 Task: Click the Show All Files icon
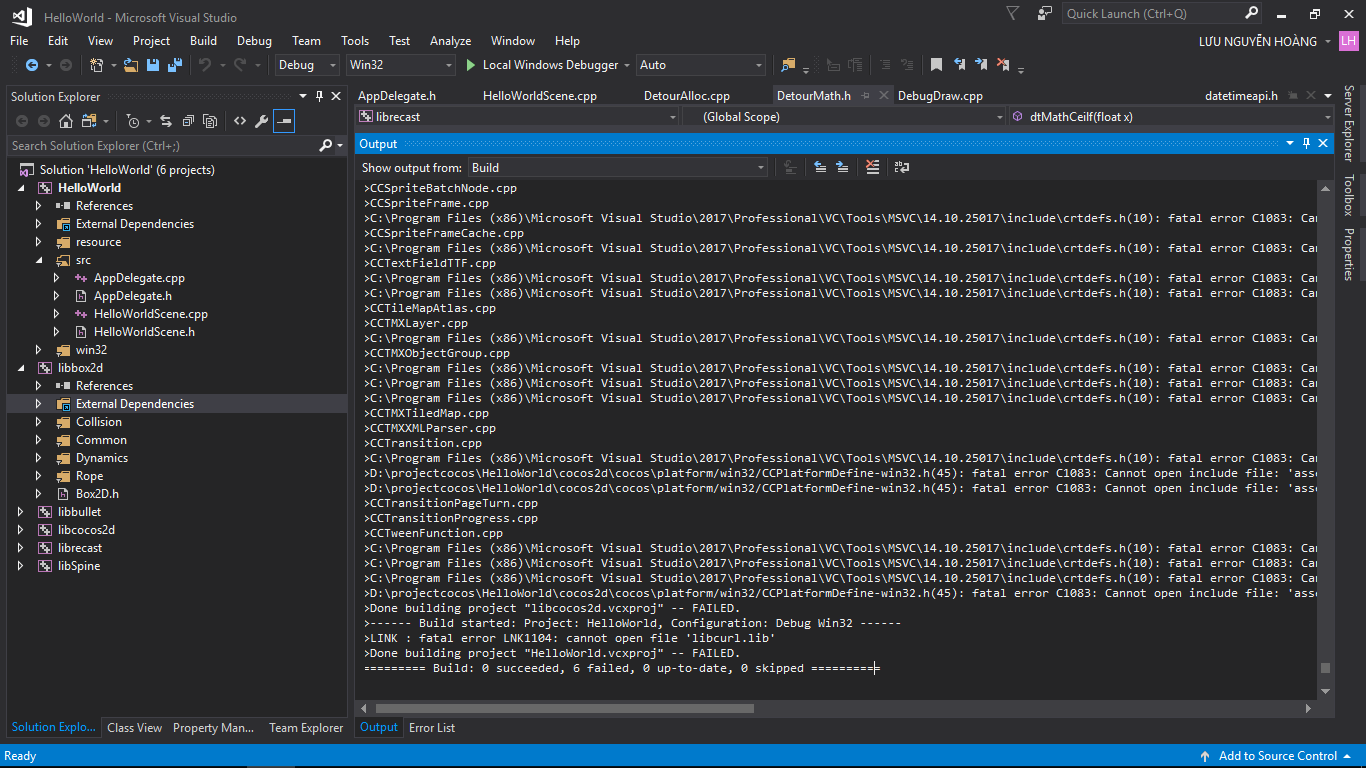tap(210, 121)
